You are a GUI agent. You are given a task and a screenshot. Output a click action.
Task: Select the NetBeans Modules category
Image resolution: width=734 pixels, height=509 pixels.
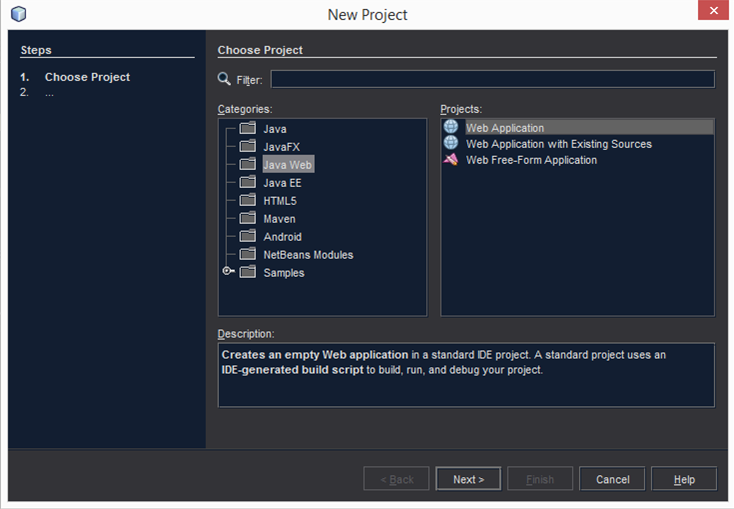click(x=308, y=255)
